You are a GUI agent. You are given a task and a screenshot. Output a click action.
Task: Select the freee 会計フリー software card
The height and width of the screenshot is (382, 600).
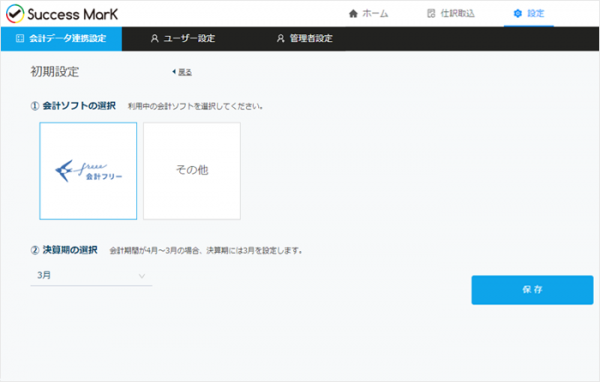[88, 171]
